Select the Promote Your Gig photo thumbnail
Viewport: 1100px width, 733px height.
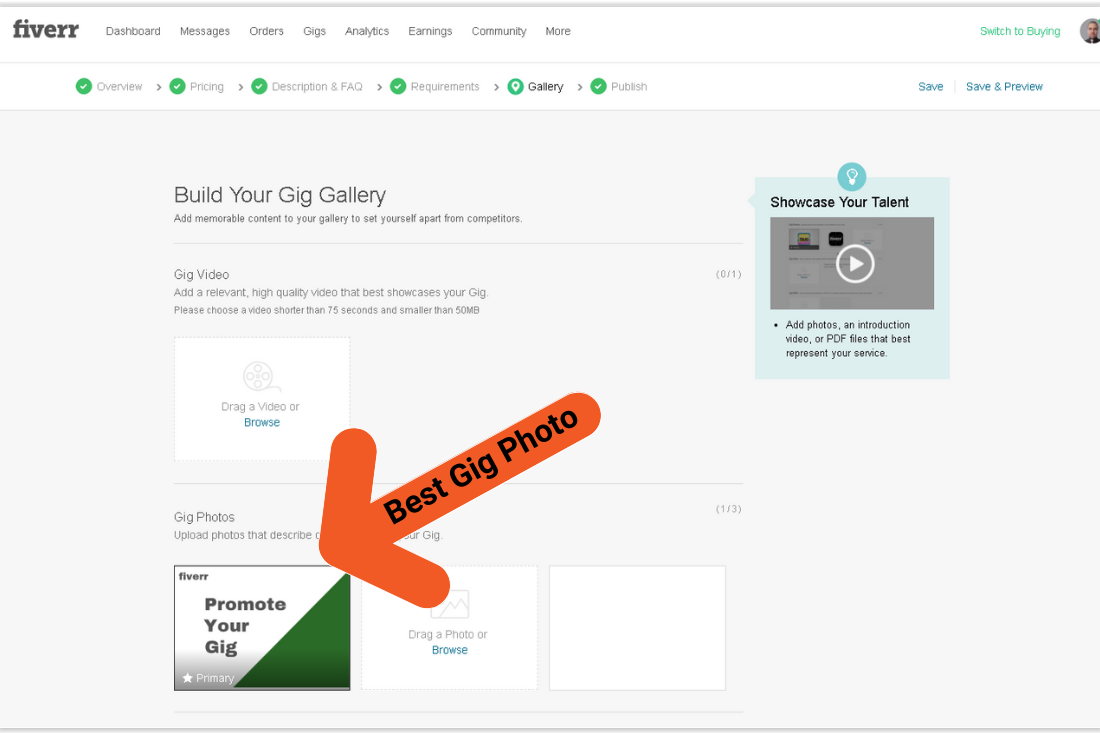pyautogui.click(x=262, y=628)
